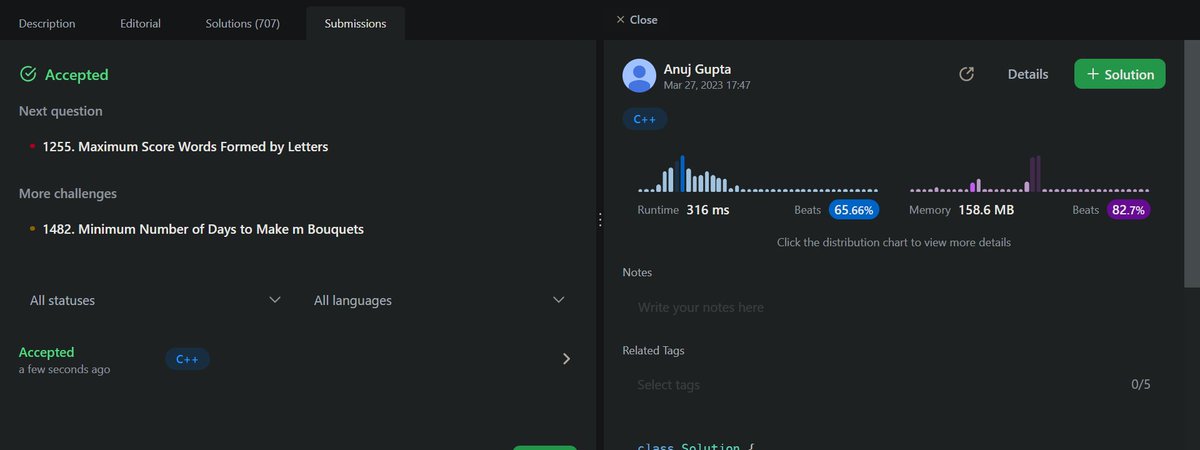
Task: Click the green + Solution button
Action: pos(1120,74)
